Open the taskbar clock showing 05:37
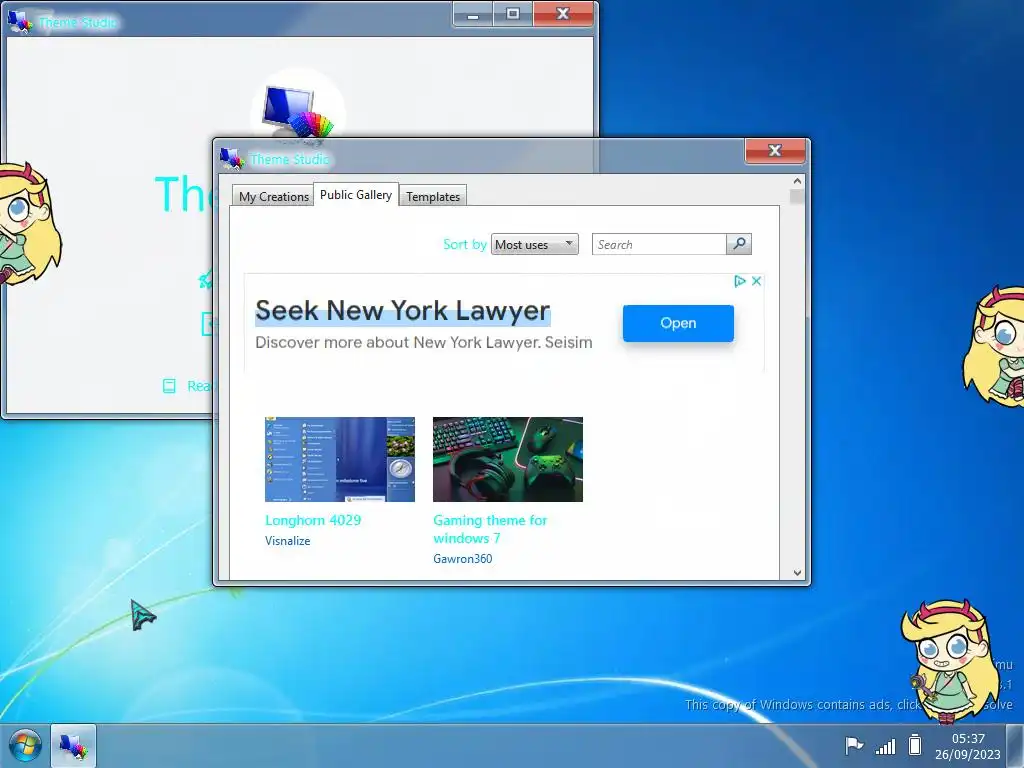The width and height of the screenshot is (1024, 768). click(968, 746)
